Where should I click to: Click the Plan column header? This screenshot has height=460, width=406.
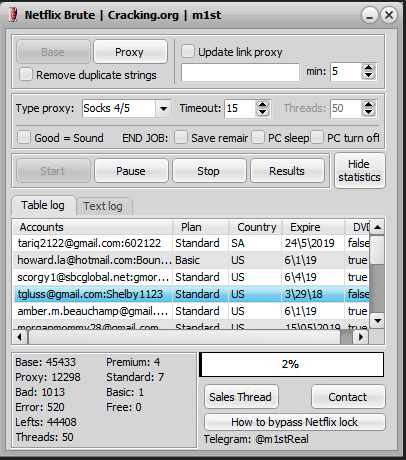200,227
